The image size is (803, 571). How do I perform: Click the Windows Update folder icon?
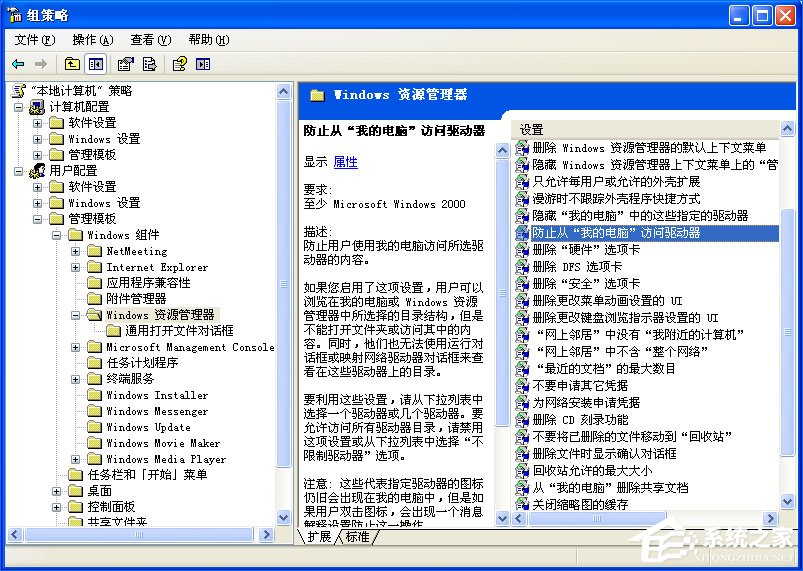coord(94,427)
